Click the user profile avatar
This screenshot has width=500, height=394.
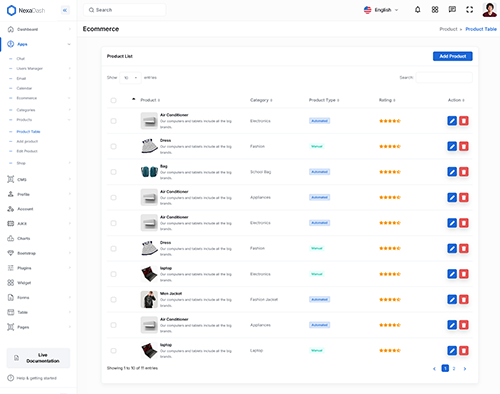489,10
